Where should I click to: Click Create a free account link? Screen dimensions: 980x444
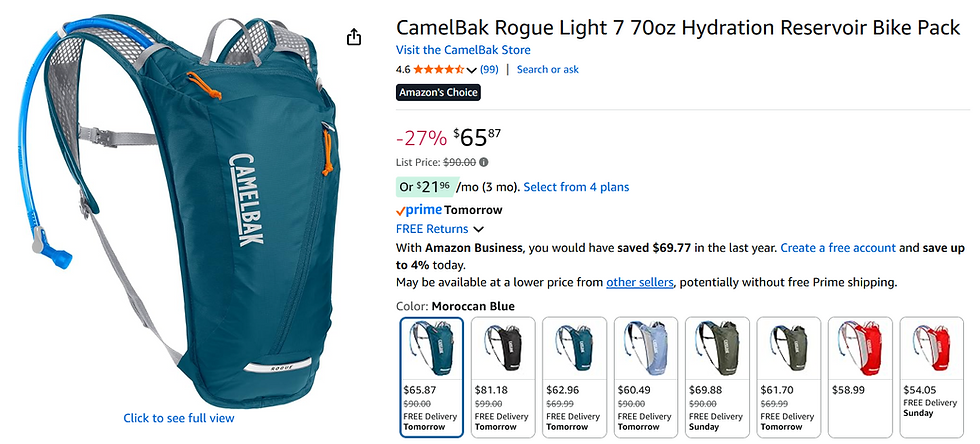(837, 247)
